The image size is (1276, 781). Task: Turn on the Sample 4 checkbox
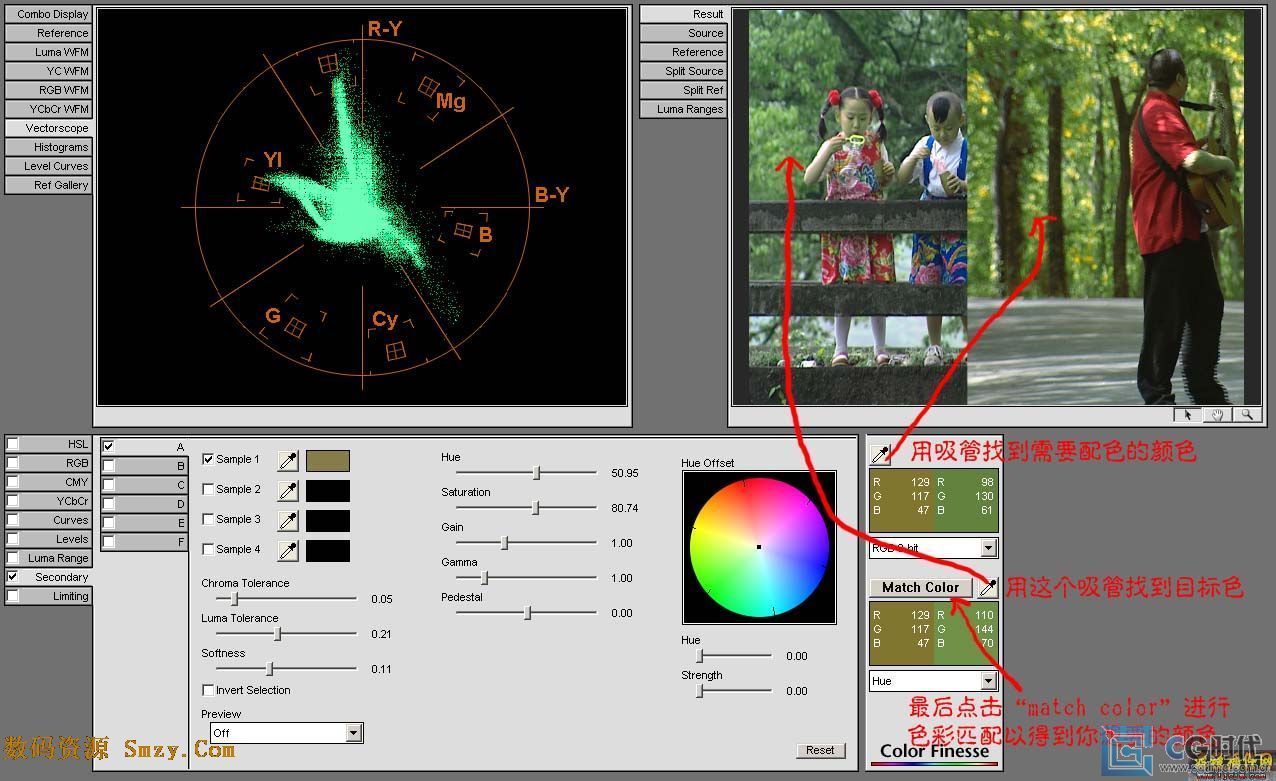coord(208,549)
